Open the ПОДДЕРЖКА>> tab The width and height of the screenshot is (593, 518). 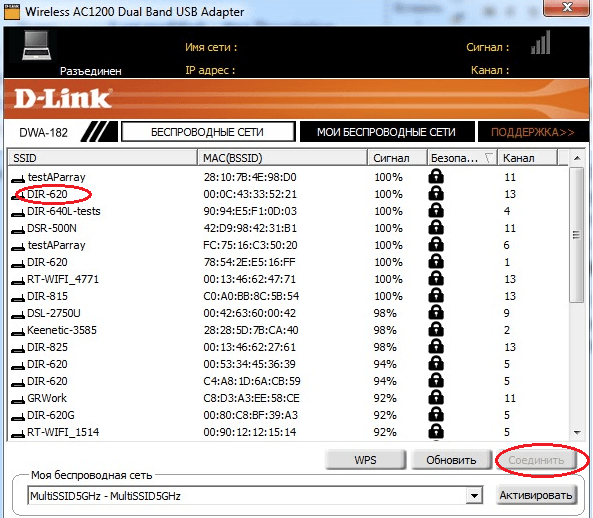[533, 132]
